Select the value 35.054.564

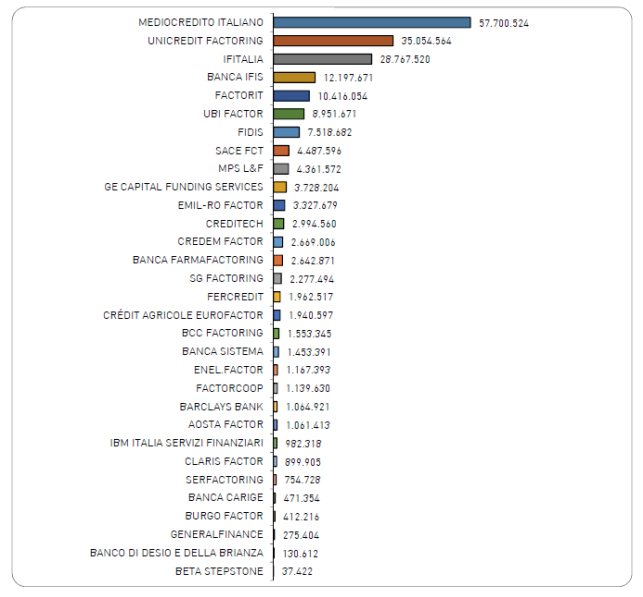[x=426, y=41]
